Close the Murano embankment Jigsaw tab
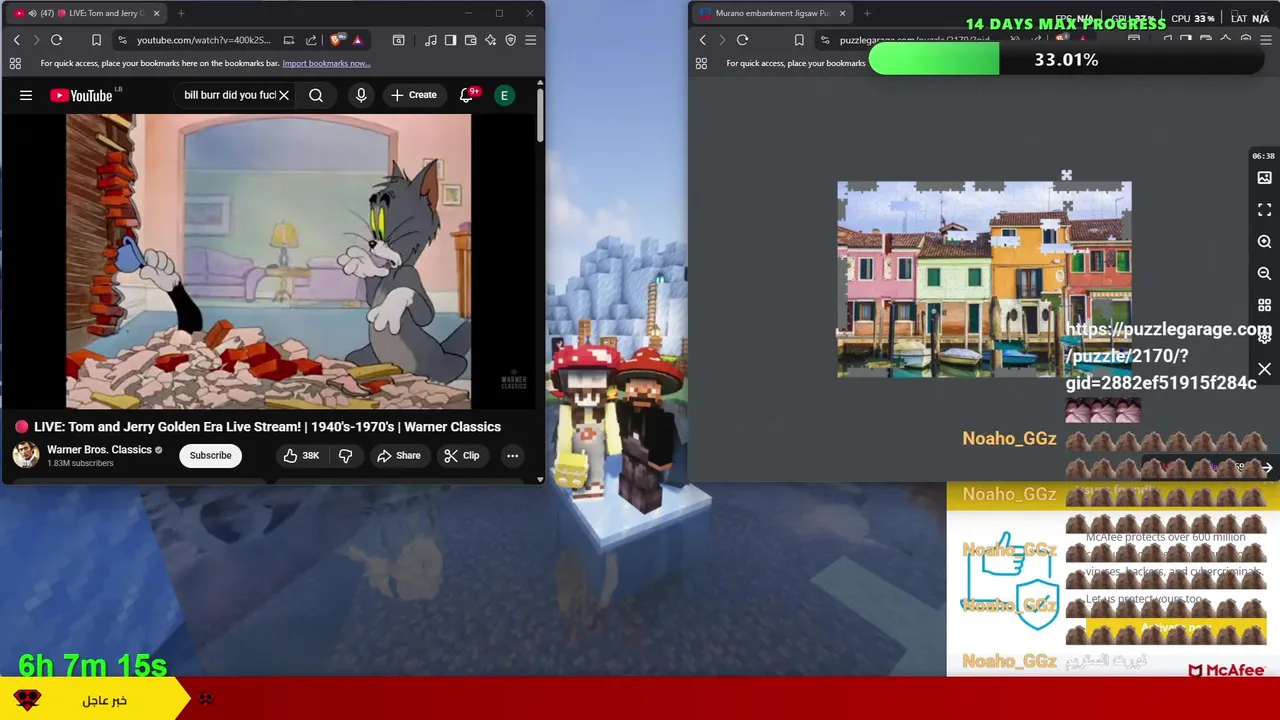Screen dimensions: 1280x720 (842, 13)
